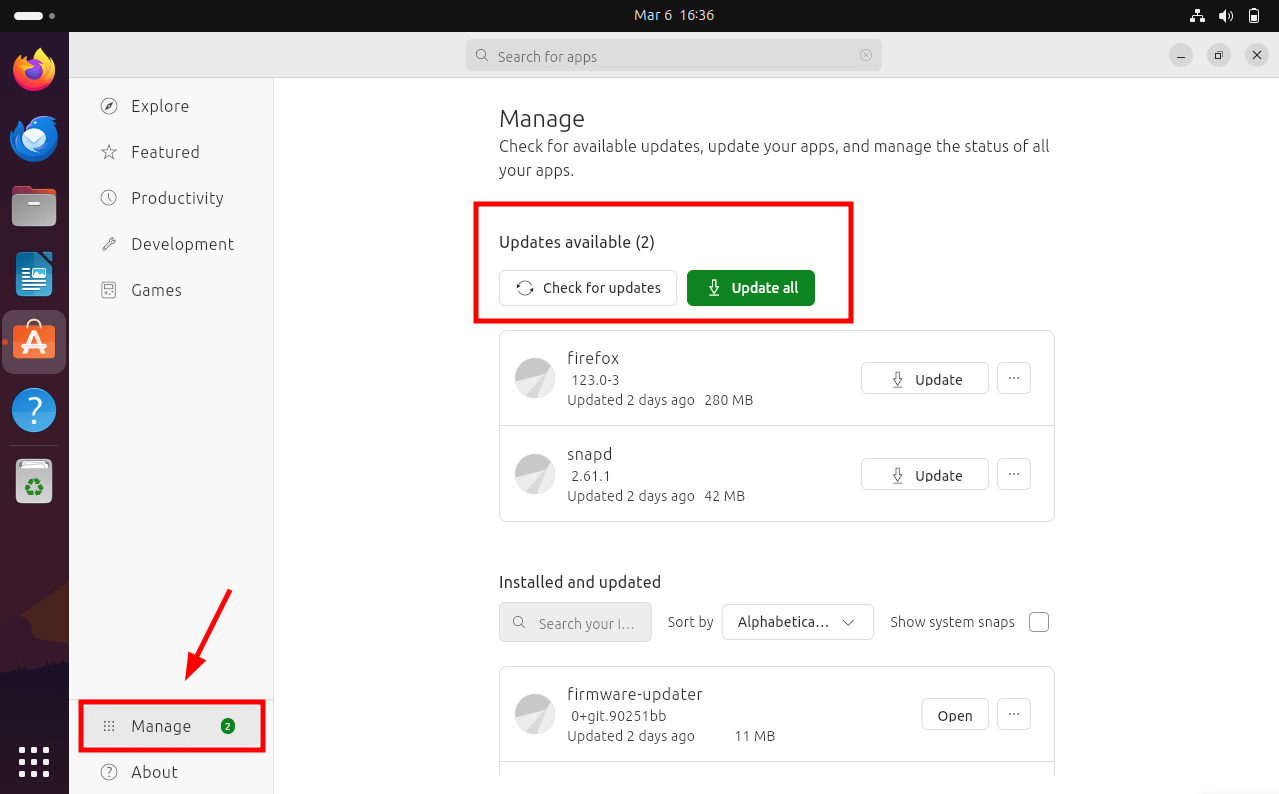The height and width of the screenshot is (794, 1279).
Task: Expand the Sort by Alphabetical dropdown
Action: (x=797, y=622)
